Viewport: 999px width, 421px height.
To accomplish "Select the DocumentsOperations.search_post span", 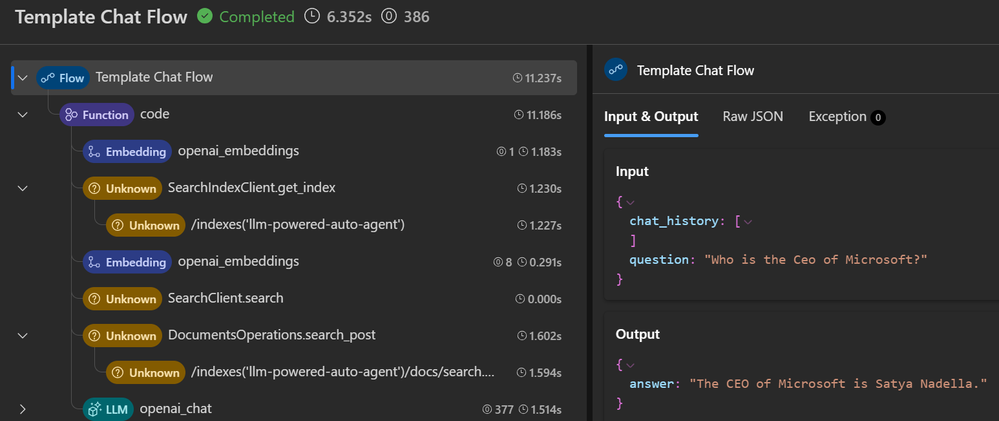I will point(294,336).
